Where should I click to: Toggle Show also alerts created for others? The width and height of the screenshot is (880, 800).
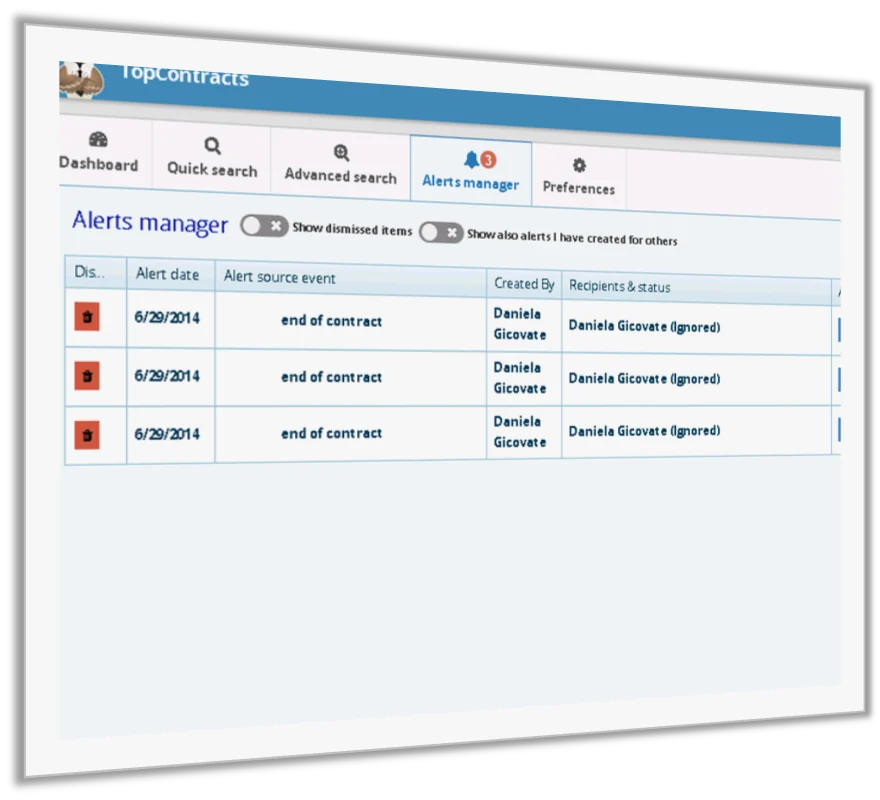pos(441,232)
